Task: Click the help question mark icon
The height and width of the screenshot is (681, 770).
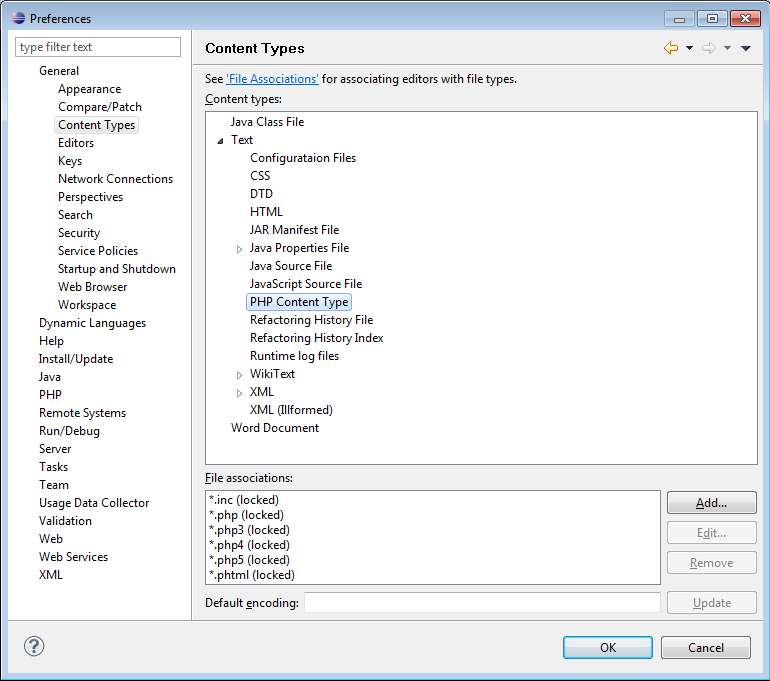Action: tap(34, 647)
